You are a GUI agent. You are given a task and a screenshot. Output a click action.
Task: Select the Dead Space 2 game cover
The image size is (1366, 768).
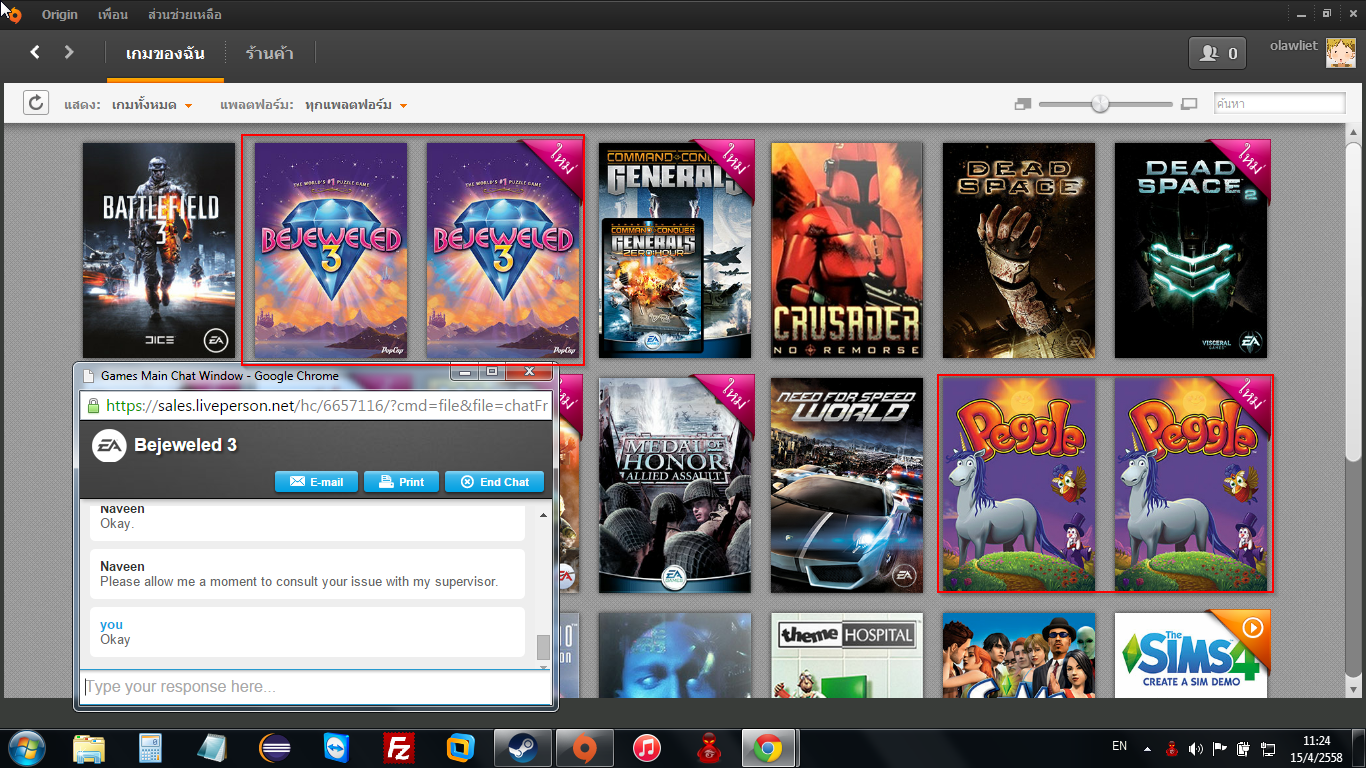click(x=1191, y=250)
